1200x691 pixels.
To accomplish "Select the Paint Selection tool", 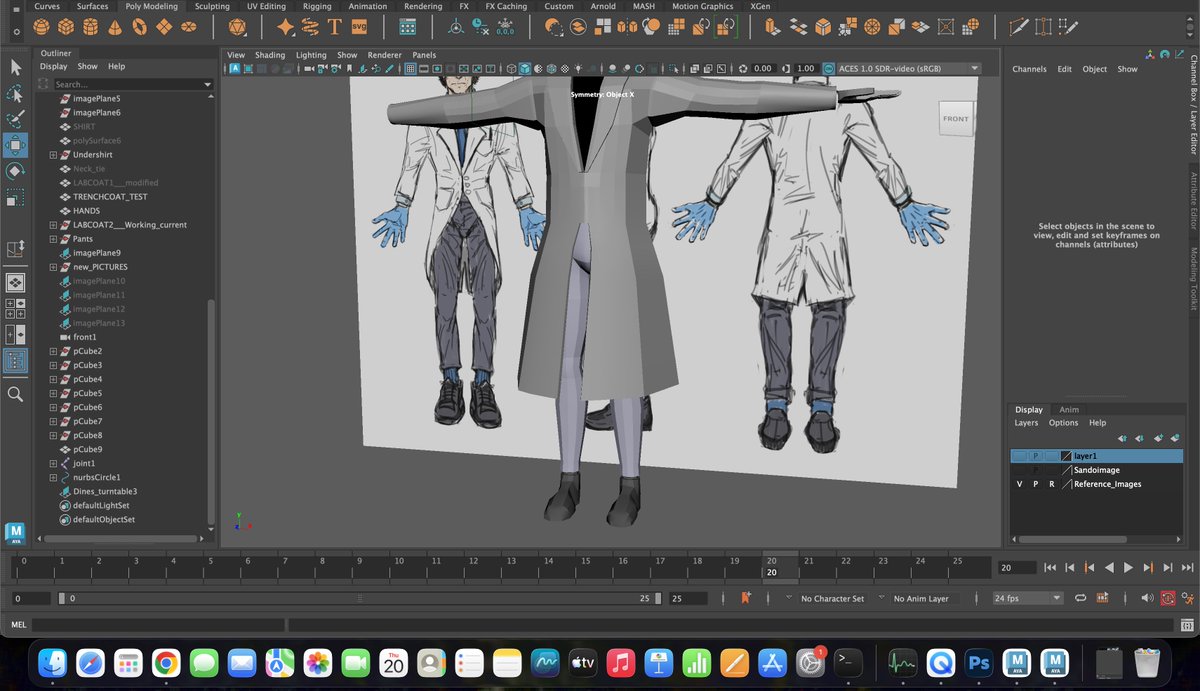I will tap(15, 119).
